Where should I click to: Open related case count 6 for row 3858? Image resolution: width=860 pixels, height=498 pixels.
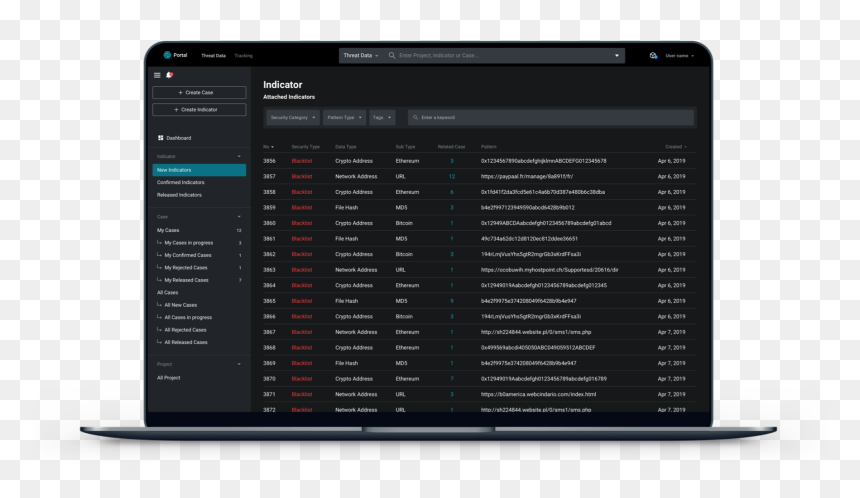452,192
